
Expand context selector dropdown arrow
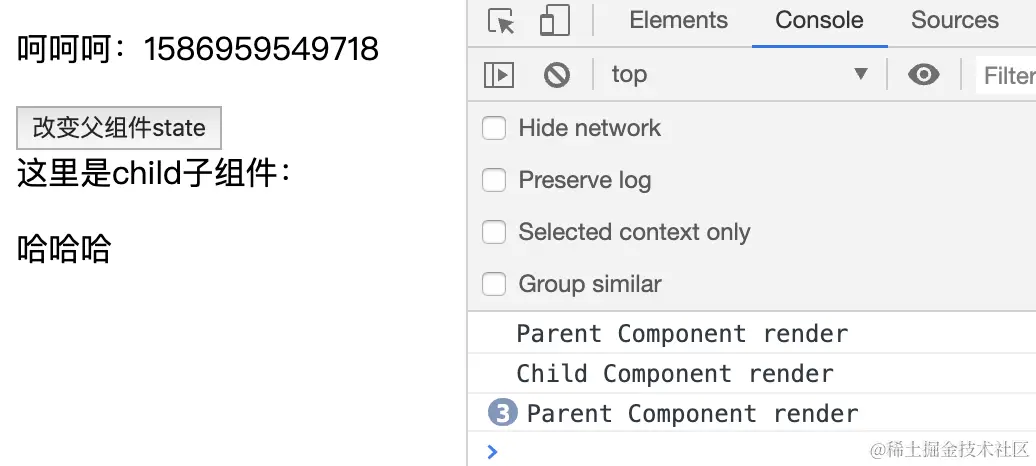[860, 74]
